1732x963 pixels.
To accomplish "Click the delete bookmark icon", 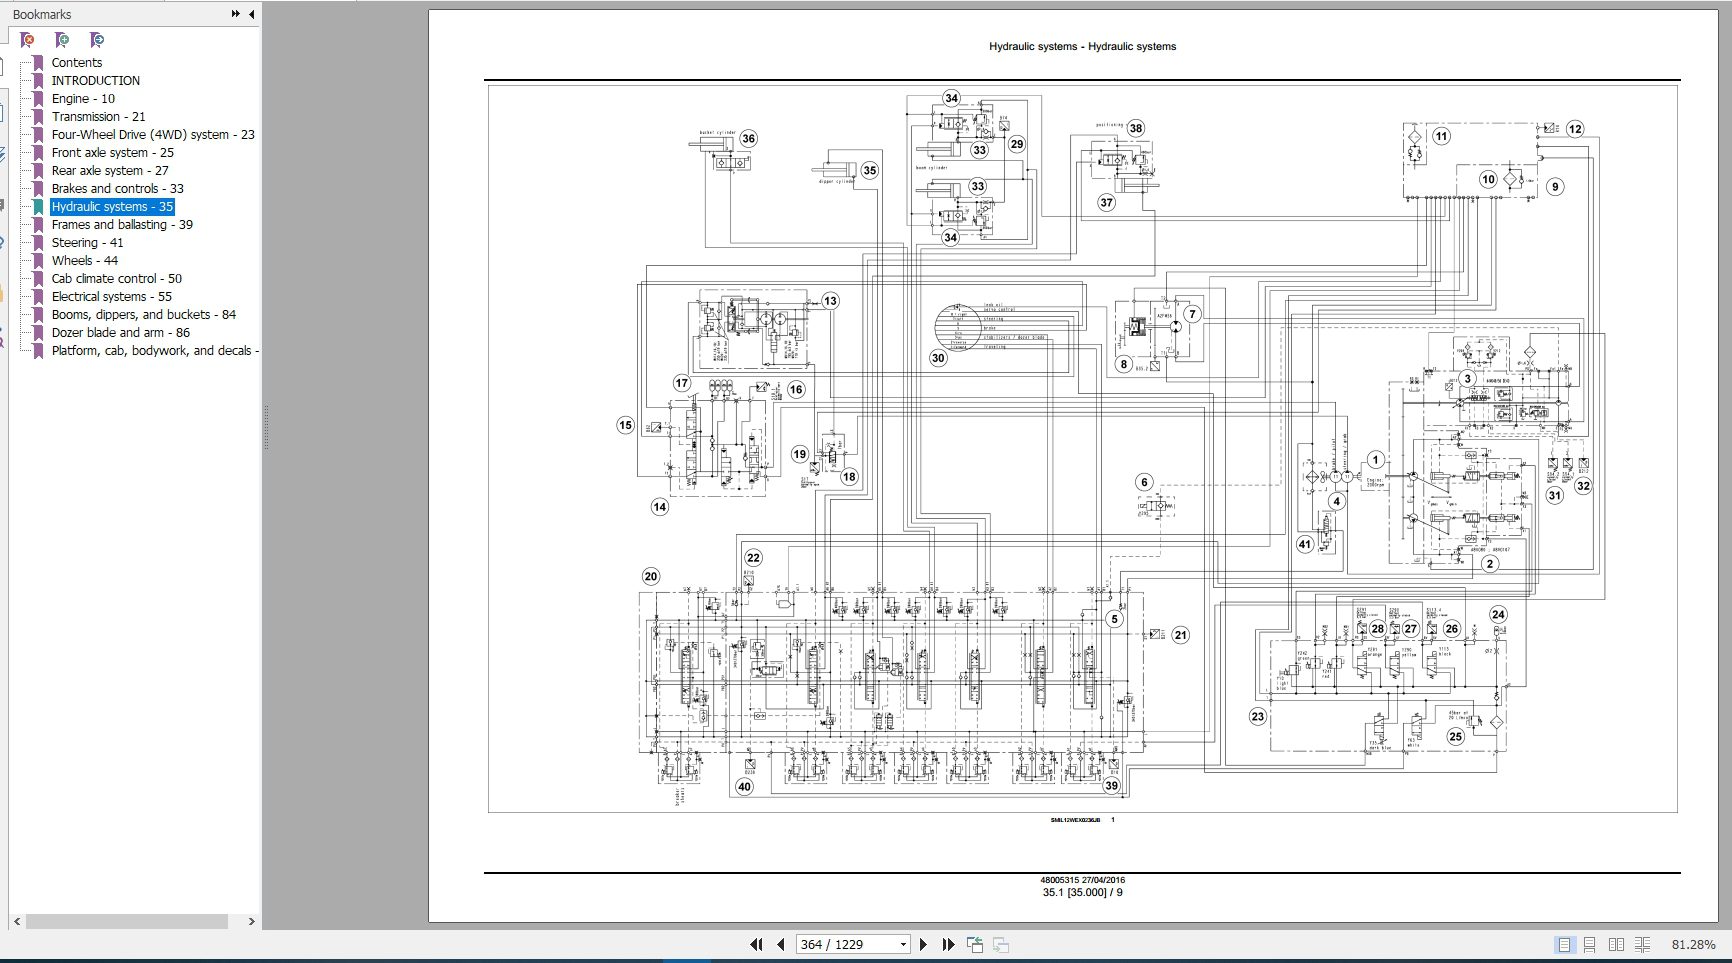I will pyautogui.click(x=28, y=40).
